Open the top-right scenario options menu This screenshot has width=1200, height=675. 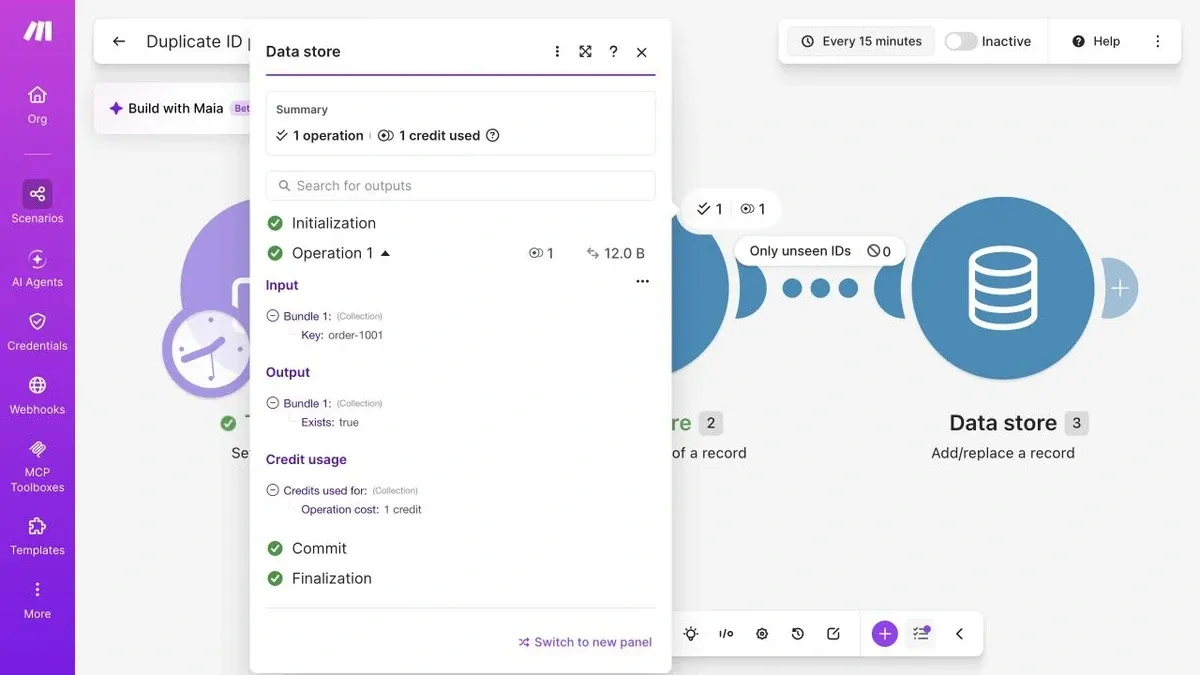(x=1158, y=41)
